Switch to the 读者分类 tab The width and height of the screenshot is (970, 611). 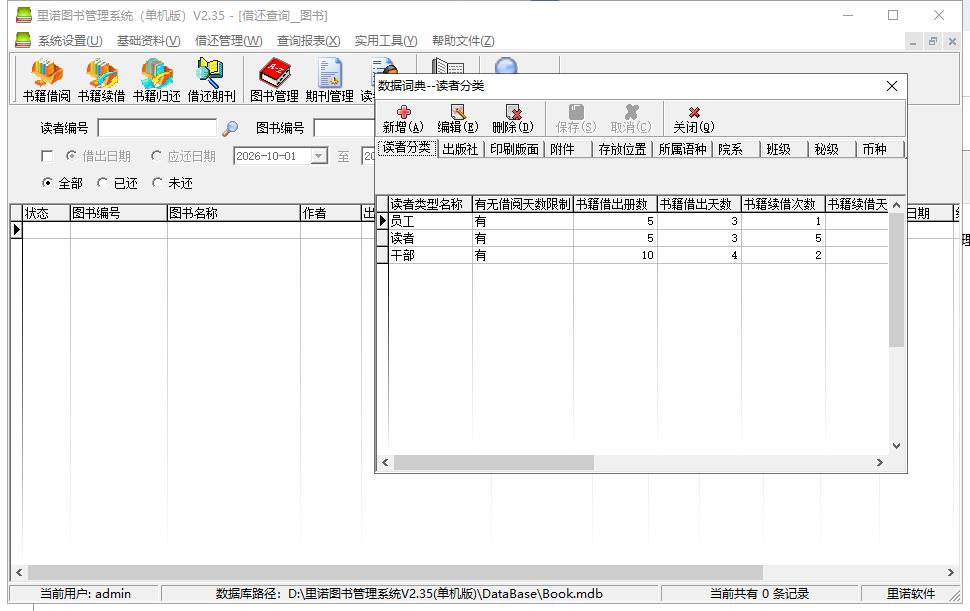click(407, 148)
